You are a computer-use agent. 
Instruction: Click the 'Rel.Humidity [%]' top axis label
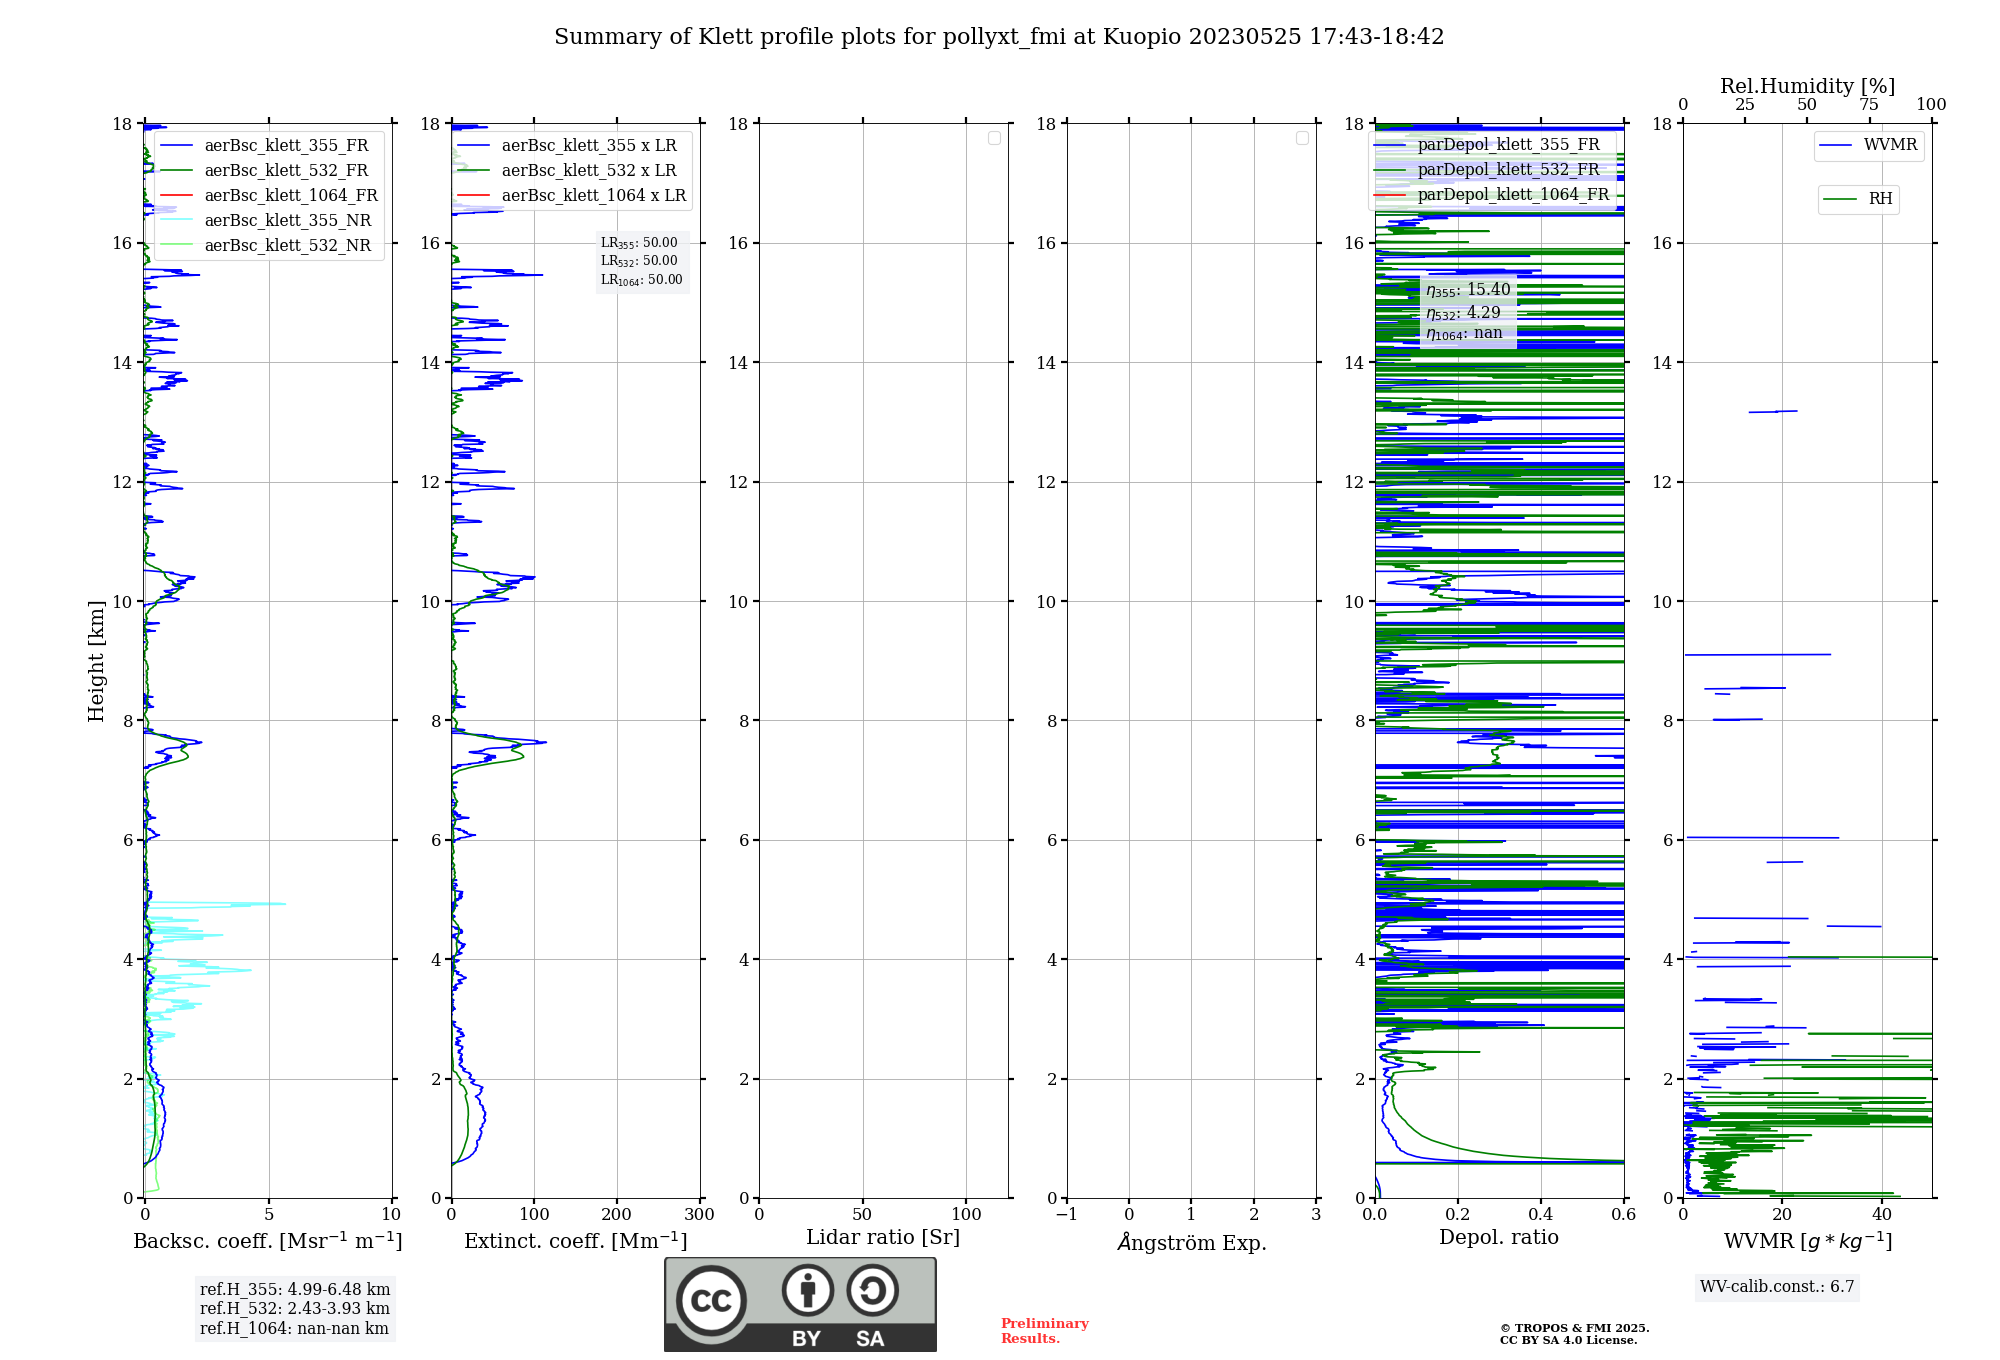(x=1808, y=86)
